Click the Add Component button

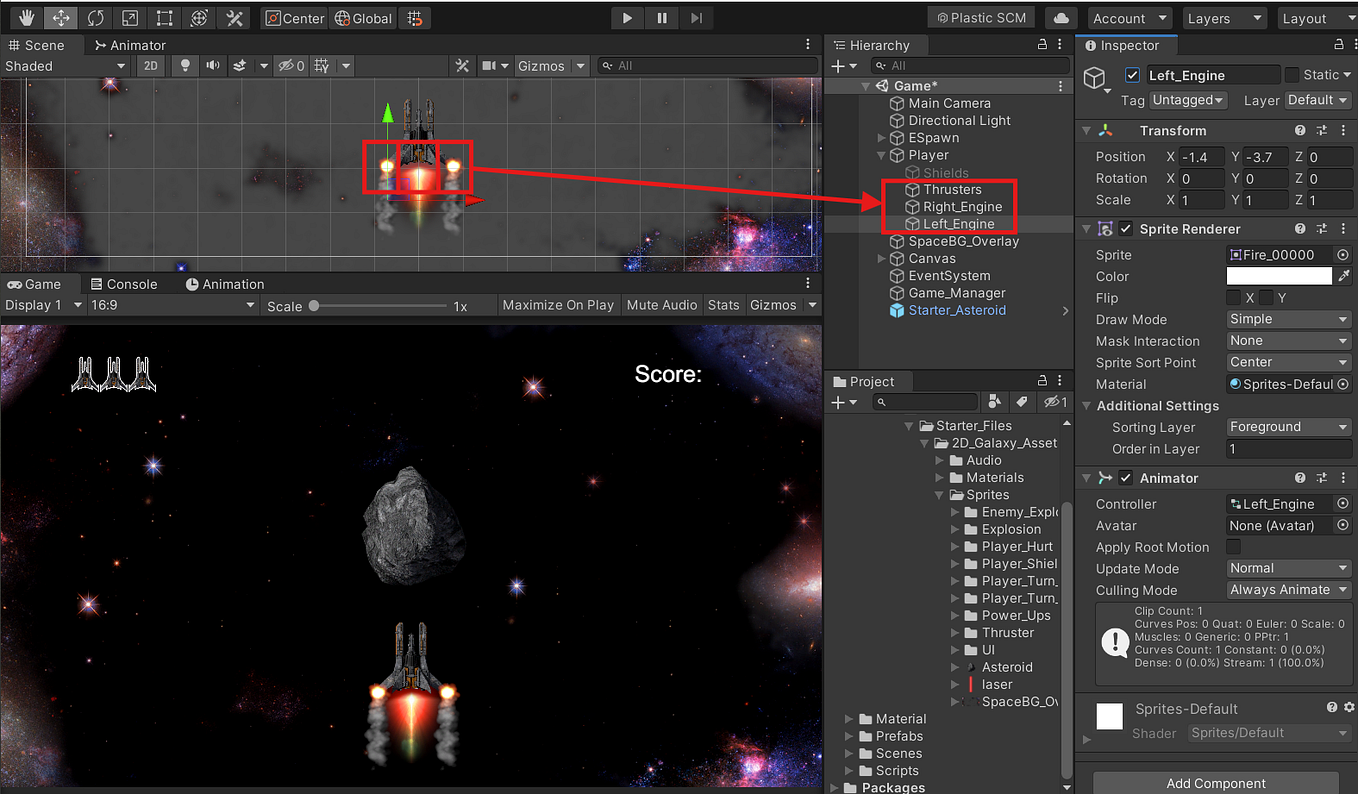(1214, 783)
